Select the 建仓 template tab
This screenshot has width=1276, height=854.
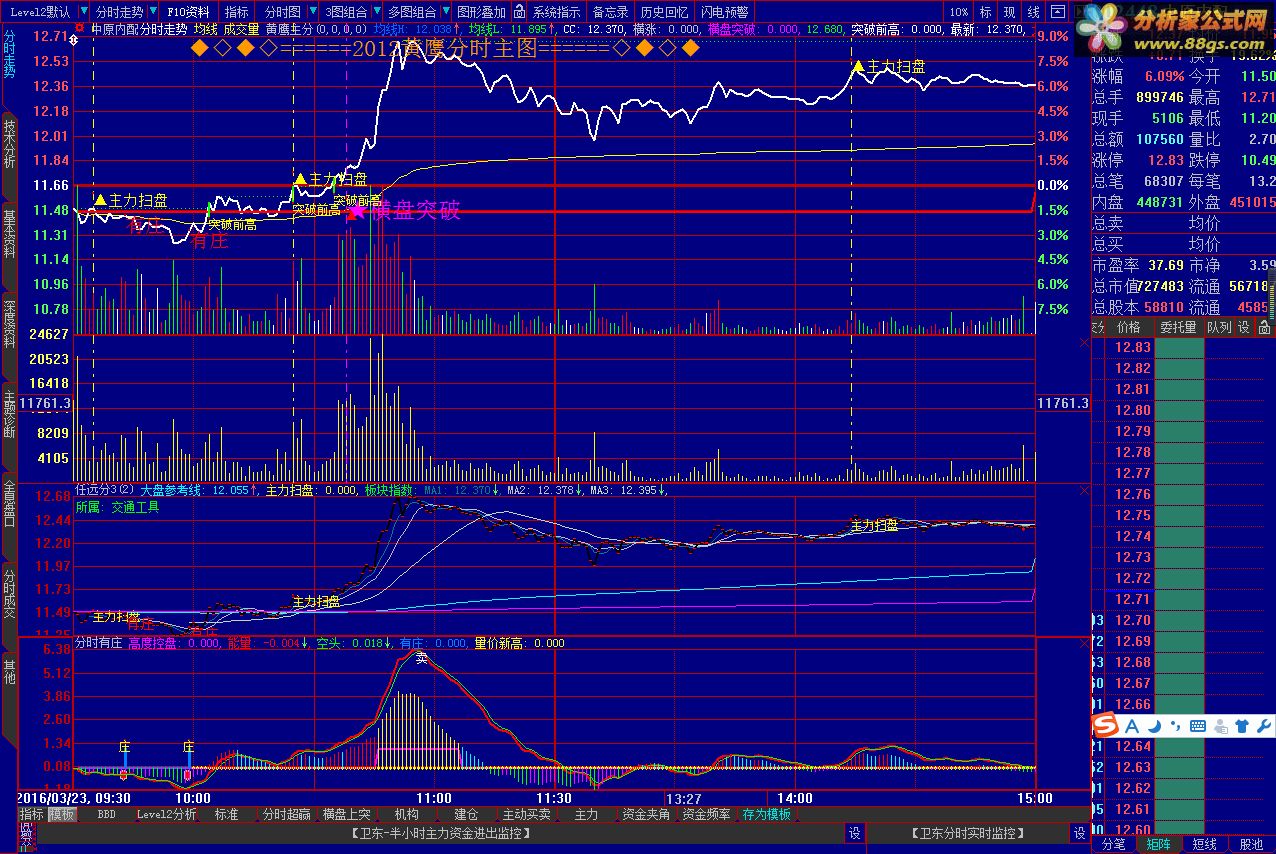click(467, 815)
